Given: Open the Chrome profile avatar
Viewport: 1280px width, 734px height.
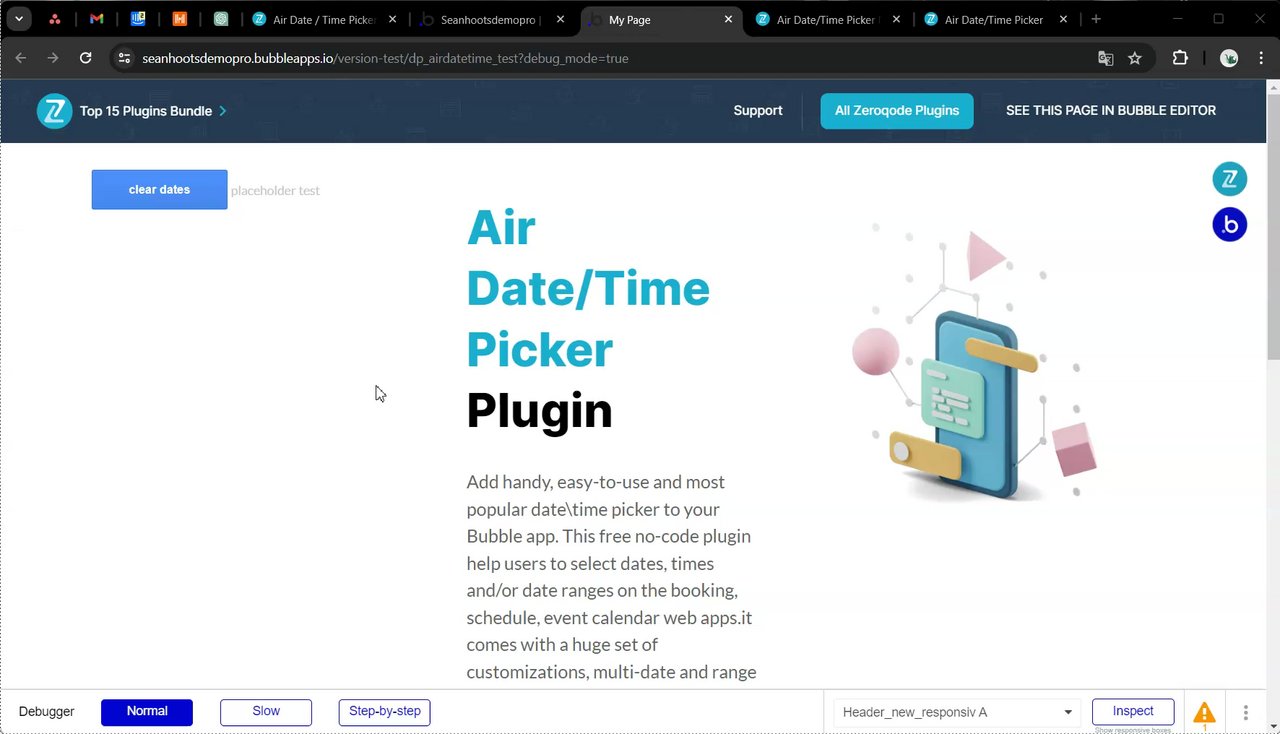Looking at the screenshot, I should click(x=1229, y=58).
